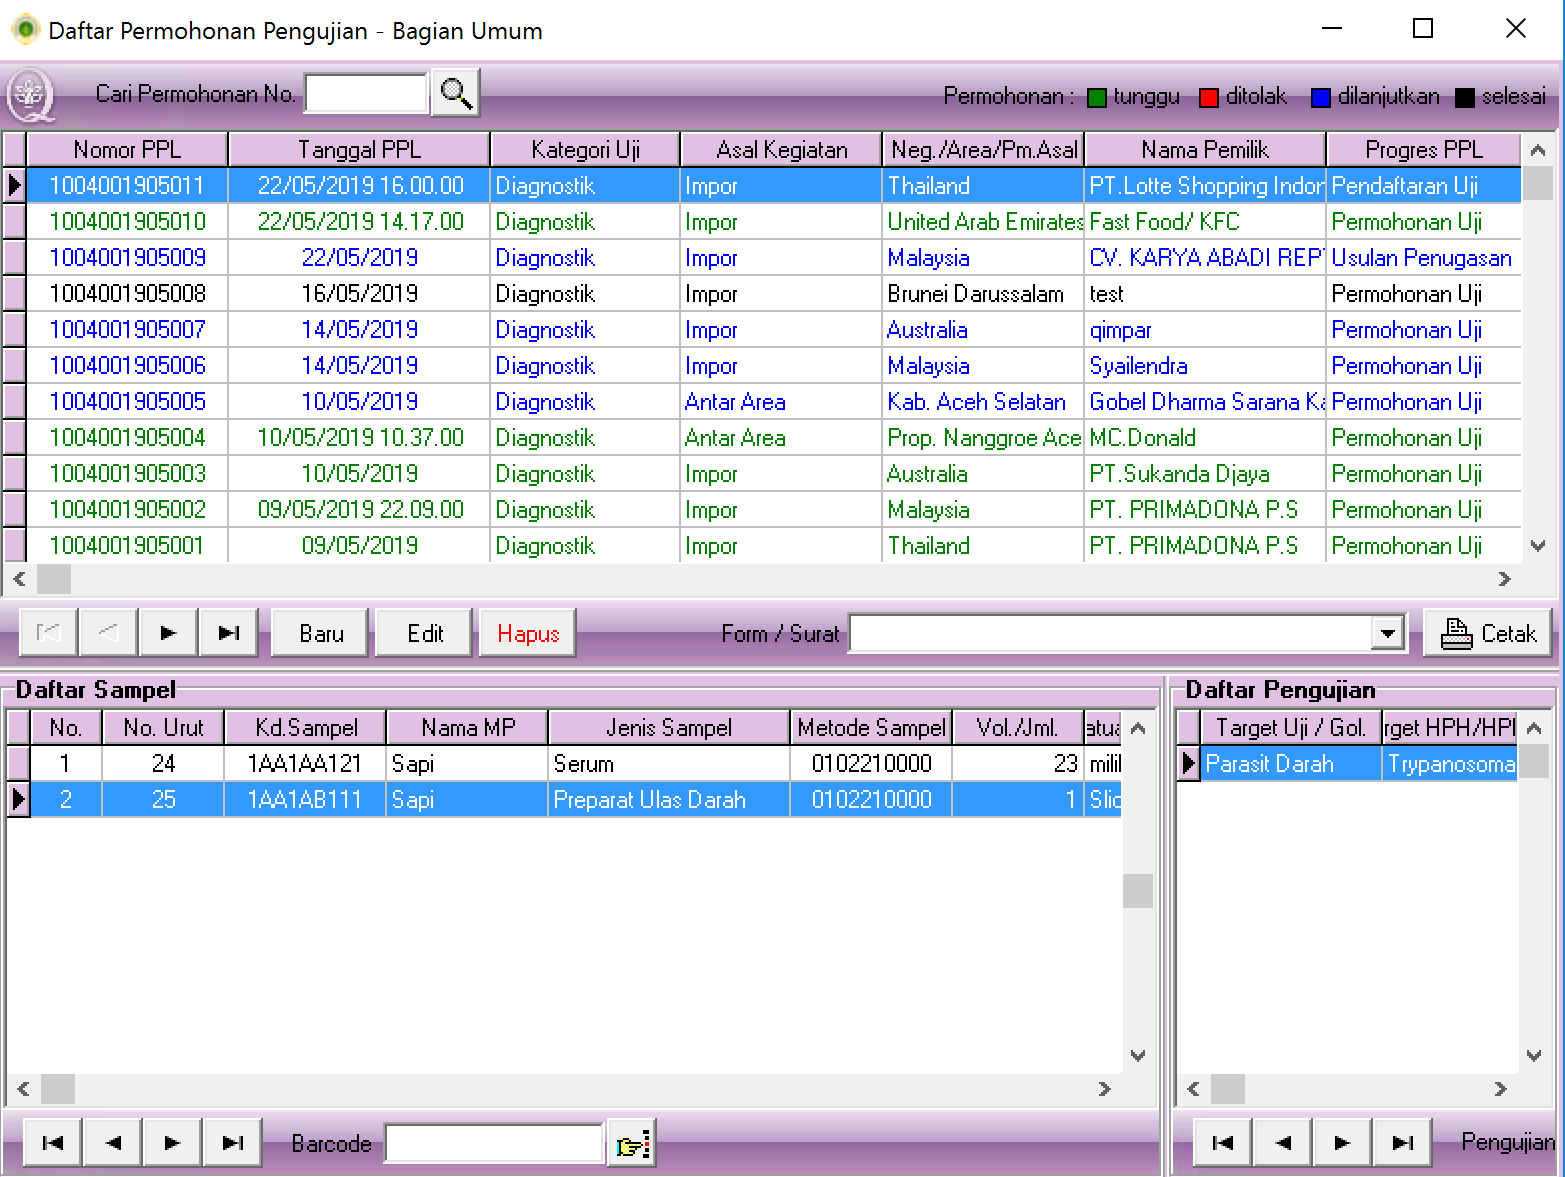Click the barcode scan hand icon
The height and width of the screenshot is (1177, 1565).
point(632,1143)
